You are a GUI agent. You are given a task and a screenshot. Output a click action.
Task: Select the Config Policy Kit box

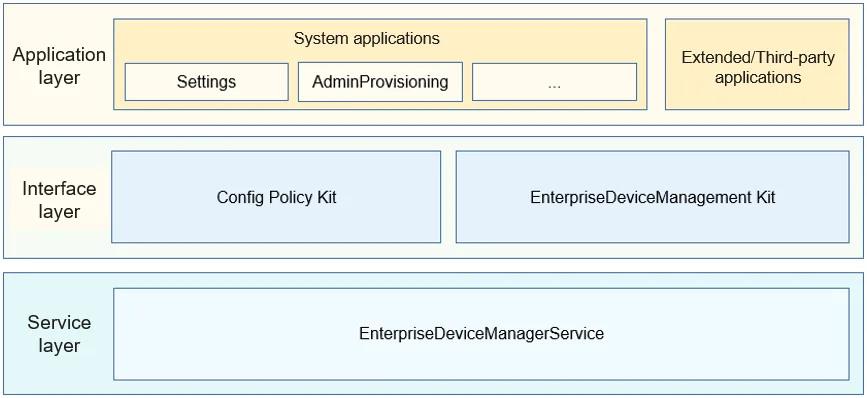276,197
